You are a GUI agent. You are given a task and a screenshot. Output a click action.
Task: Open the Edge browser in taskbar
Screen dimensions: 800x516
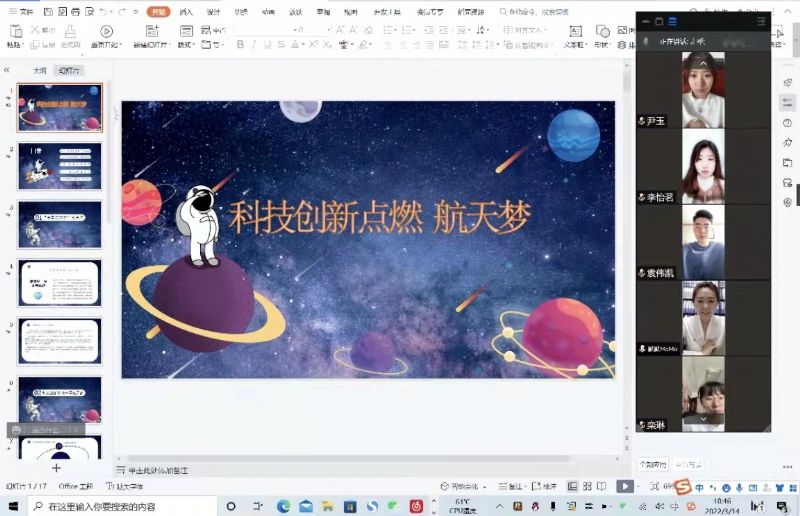[283, 506]
